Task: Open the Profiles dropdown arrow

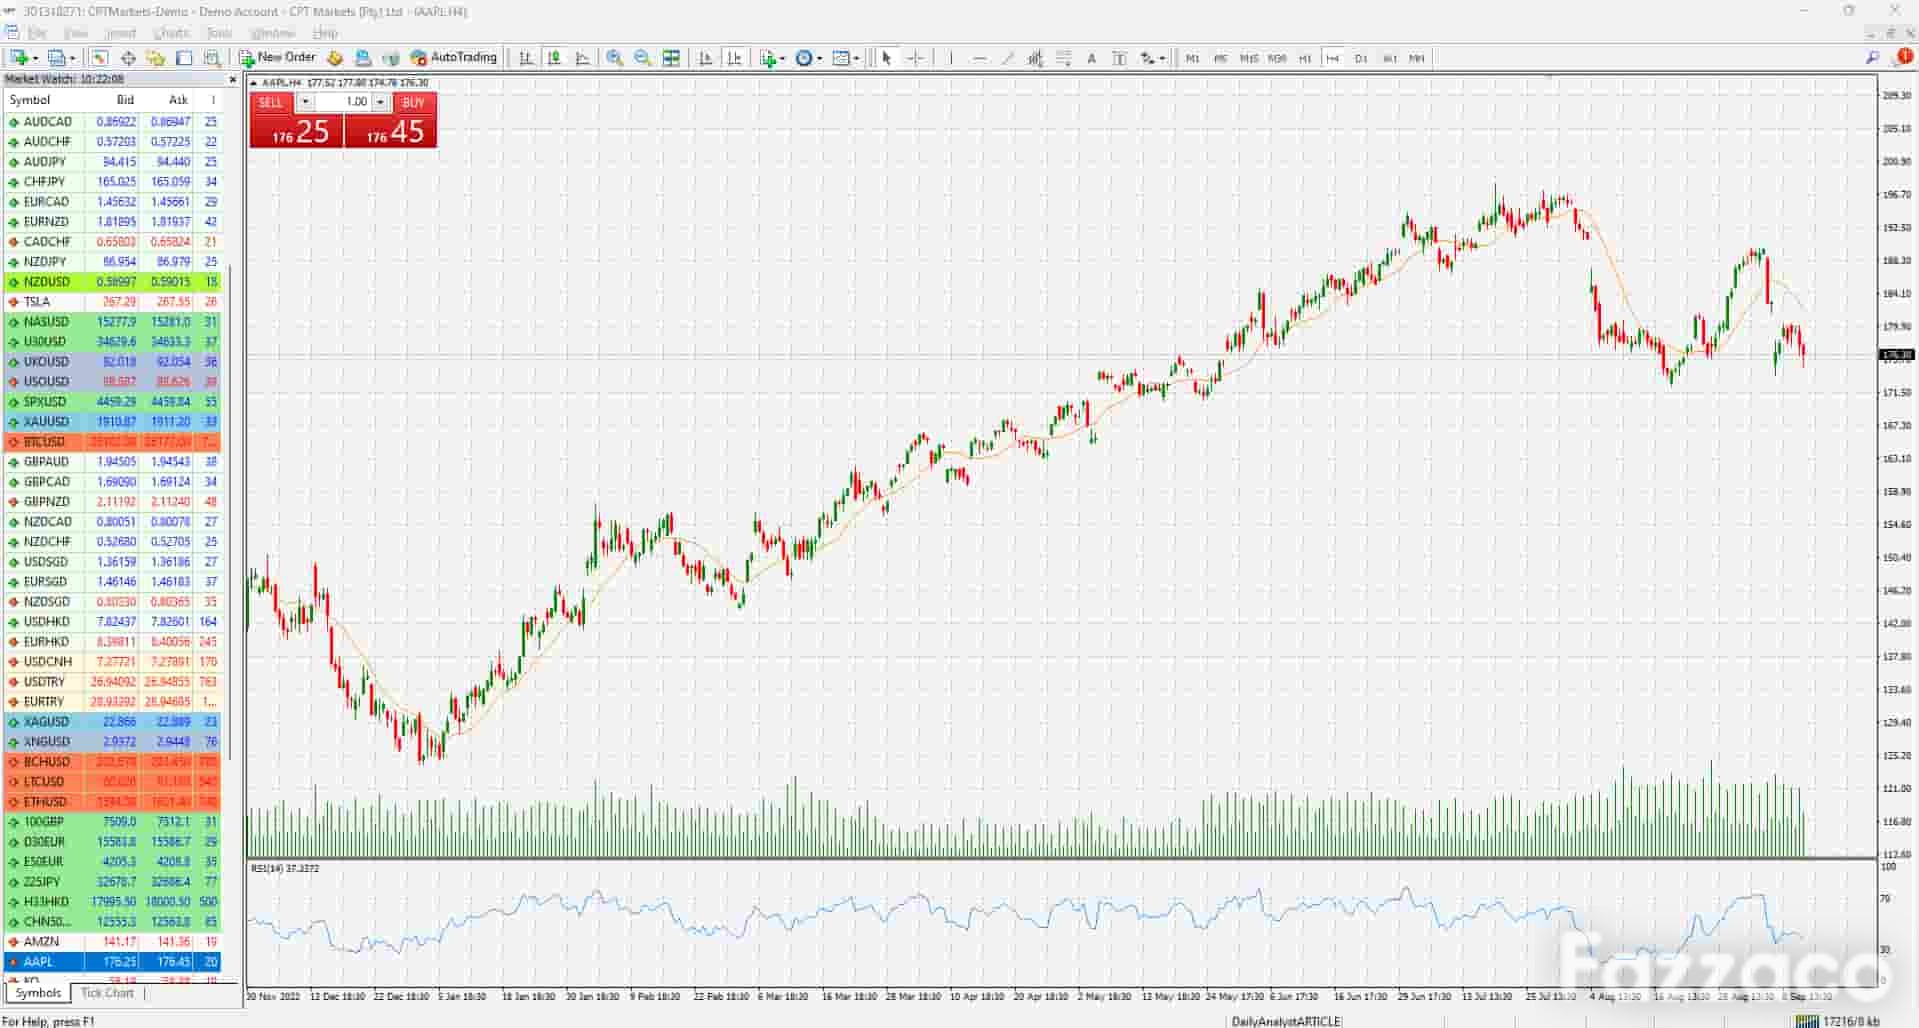Action: click(x=72, y=58)
